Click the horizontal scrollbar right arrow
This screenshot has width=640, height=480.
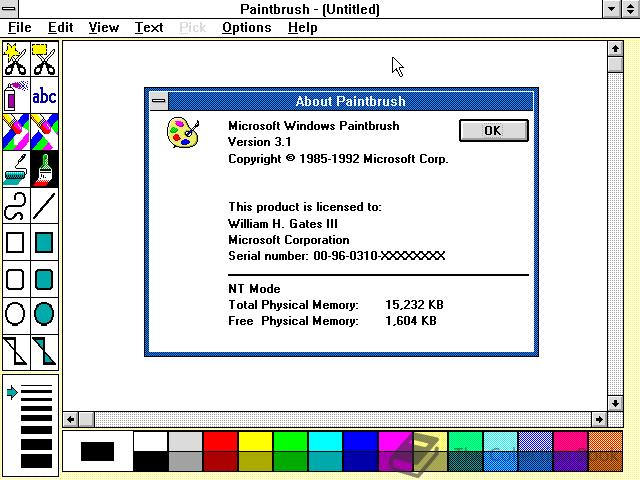pos(599,419)
